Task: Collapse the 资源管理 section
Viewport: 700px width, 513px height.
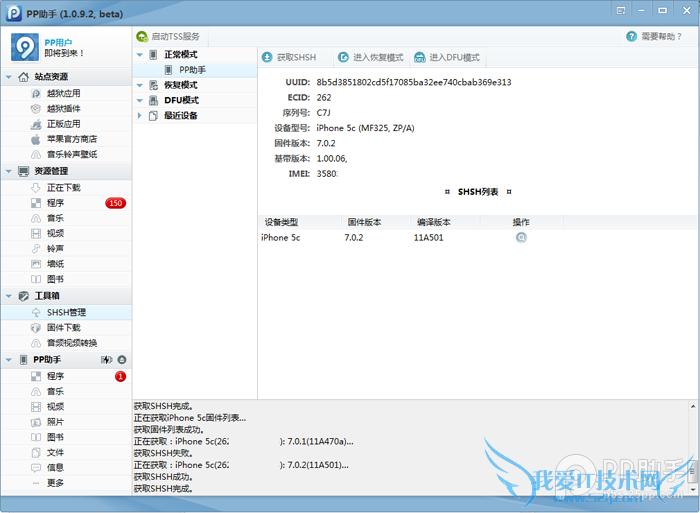Action: [8, 171]
